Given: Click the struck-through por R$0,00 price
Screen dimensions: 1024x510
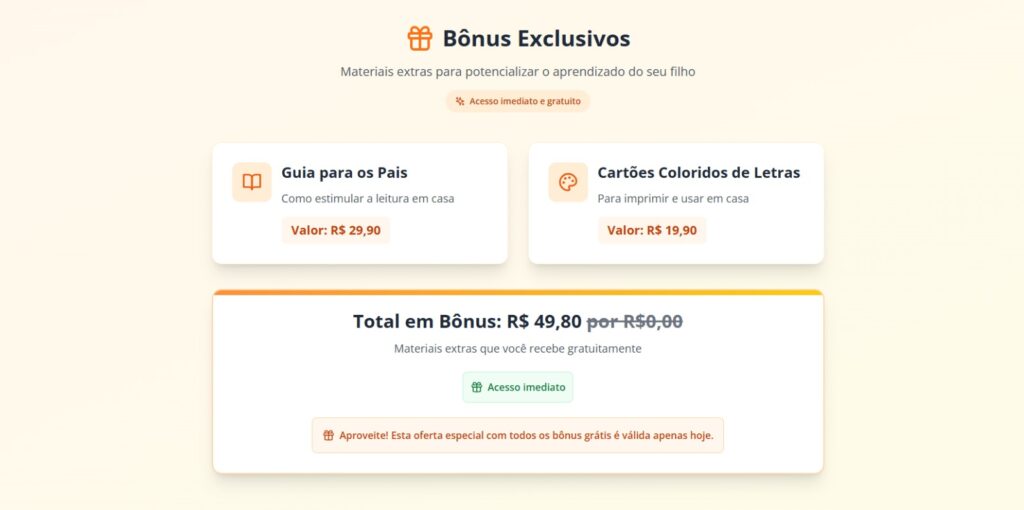Looking at the screenshot, I should 634,321.
